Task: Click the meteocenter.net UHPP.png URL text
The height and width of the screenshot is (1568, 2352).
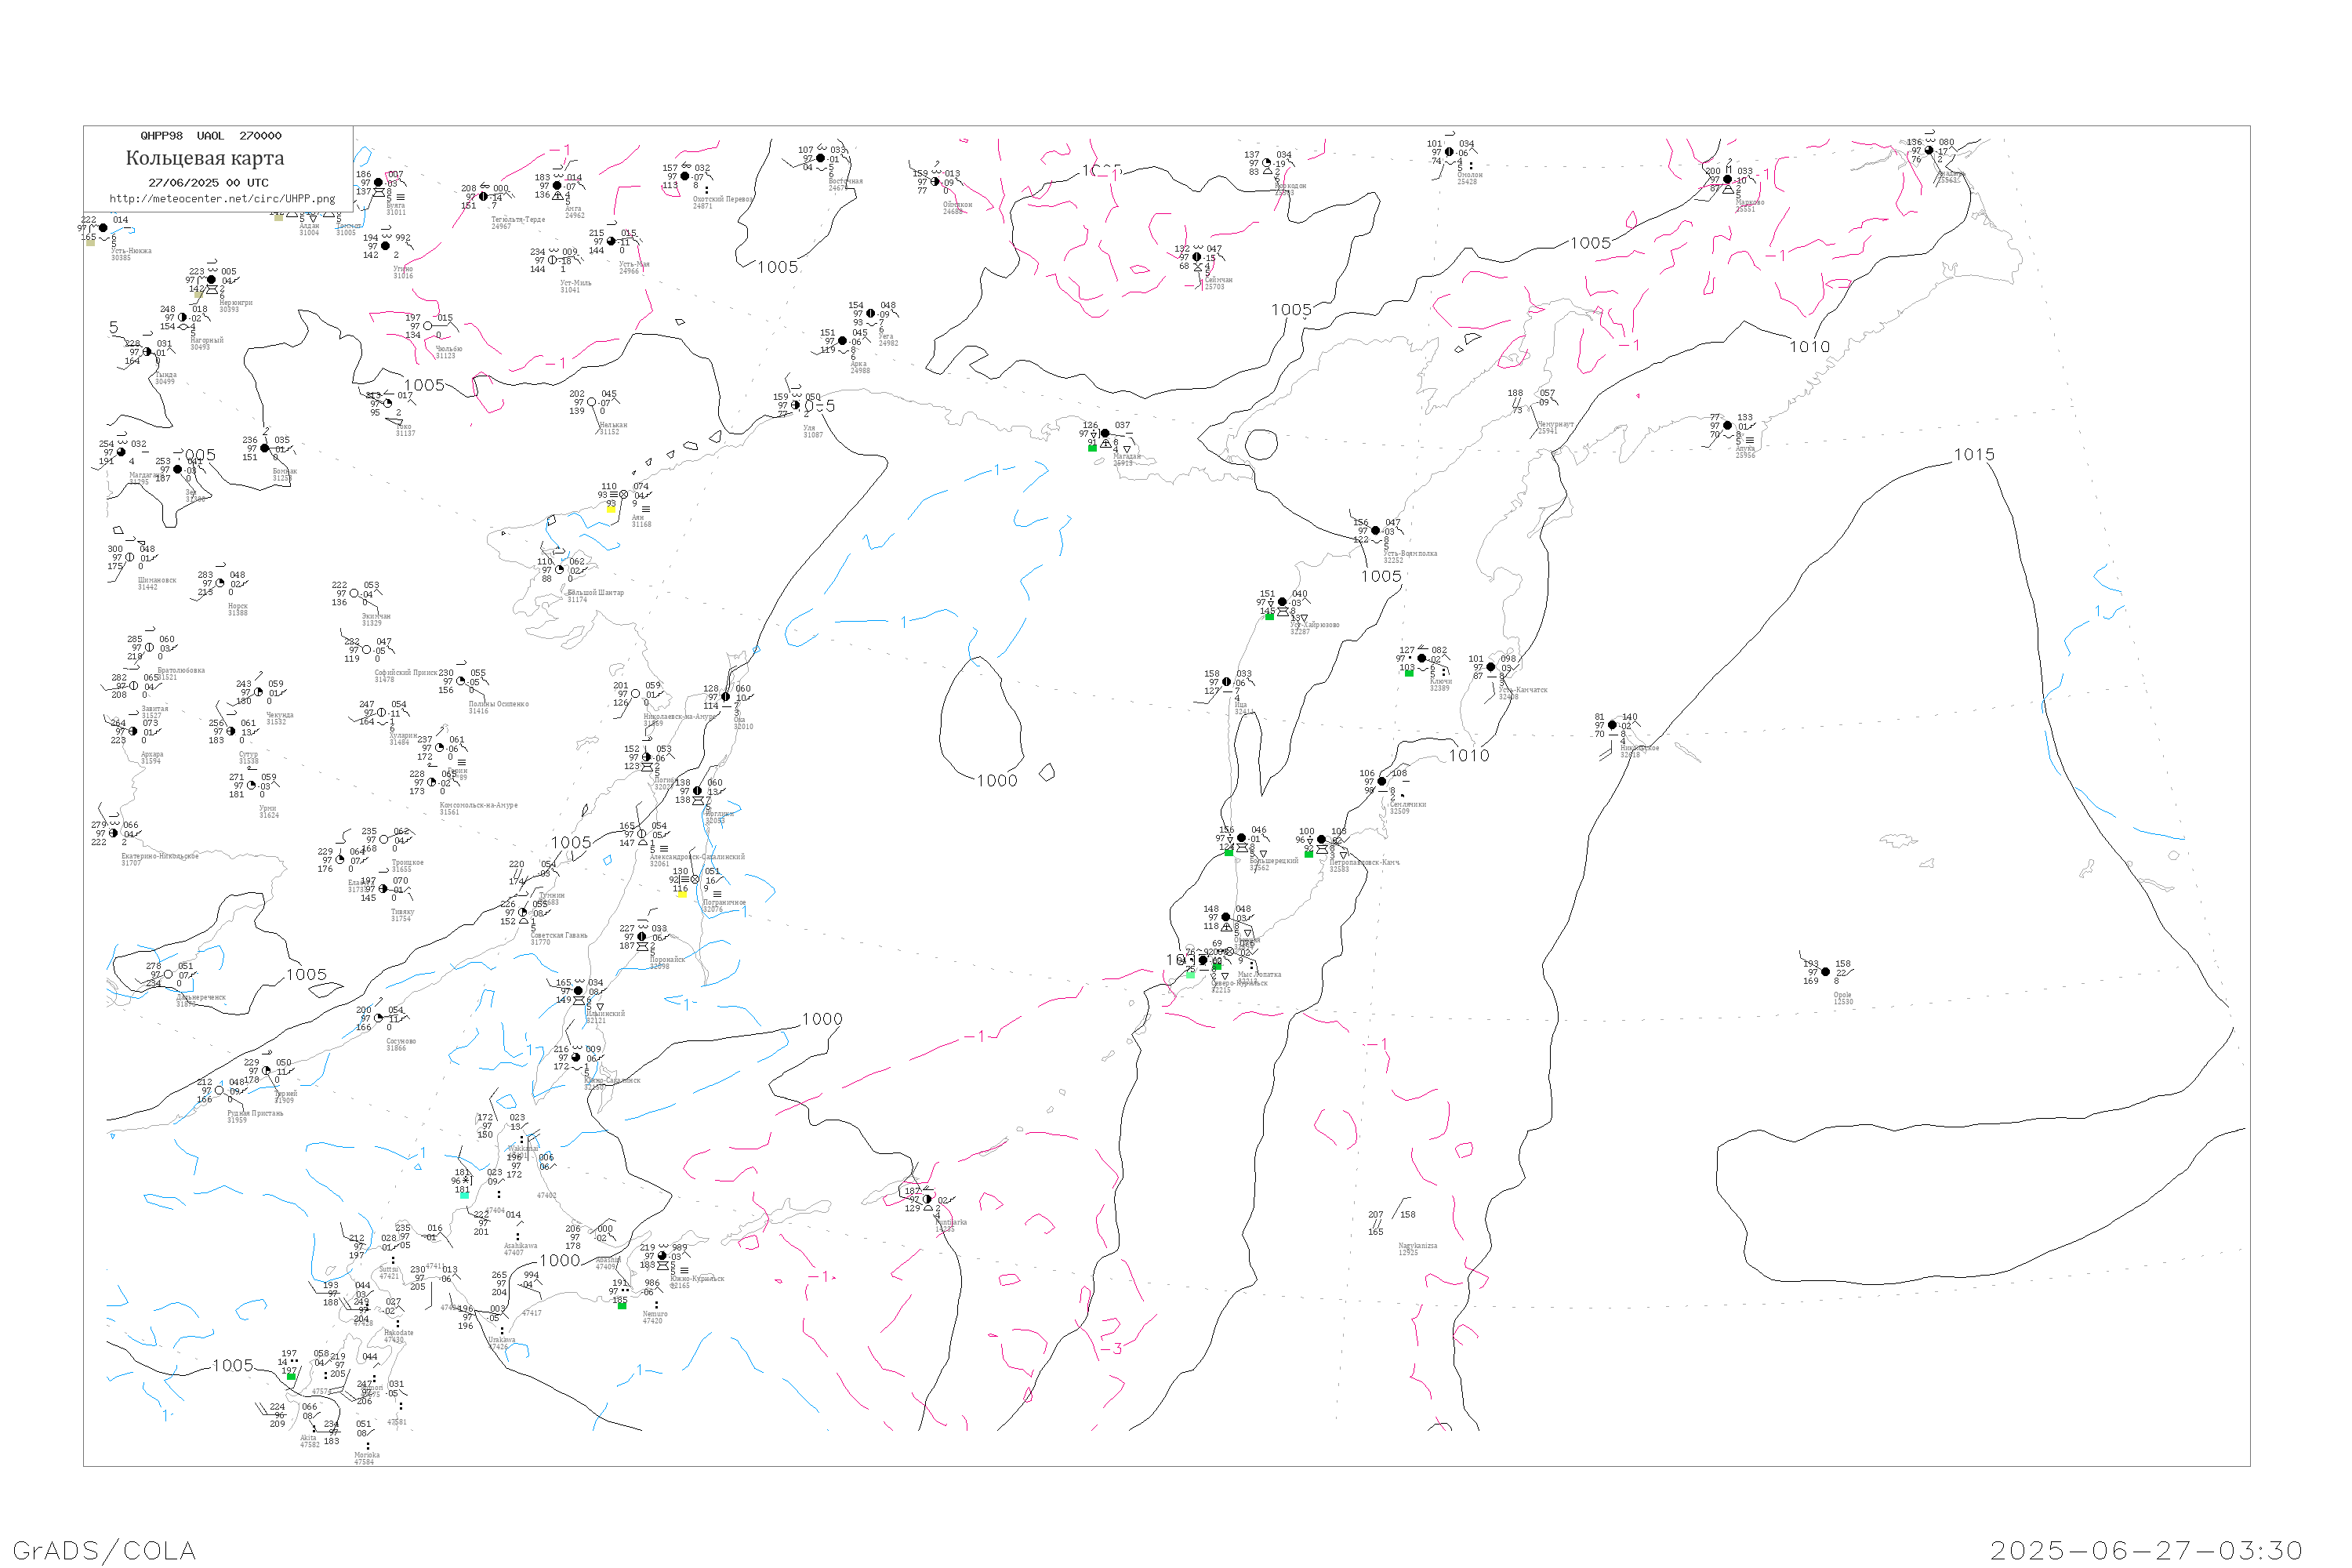Action: tap(222, 199)
